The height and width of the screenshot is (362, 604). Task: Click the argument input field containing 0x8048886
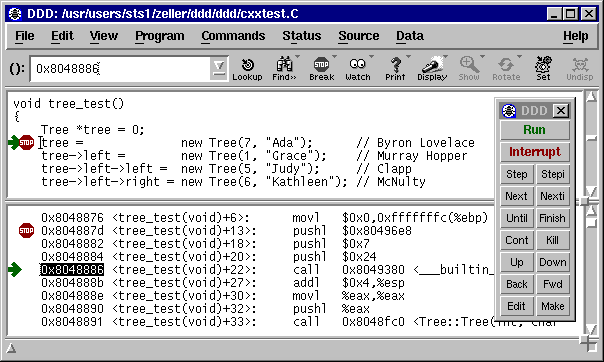tap(120, 69)
